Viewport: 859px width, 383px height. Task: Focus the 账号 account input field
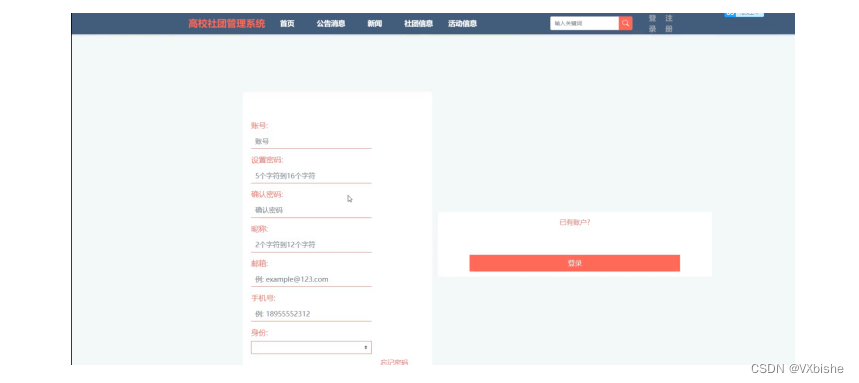[311, 141]
